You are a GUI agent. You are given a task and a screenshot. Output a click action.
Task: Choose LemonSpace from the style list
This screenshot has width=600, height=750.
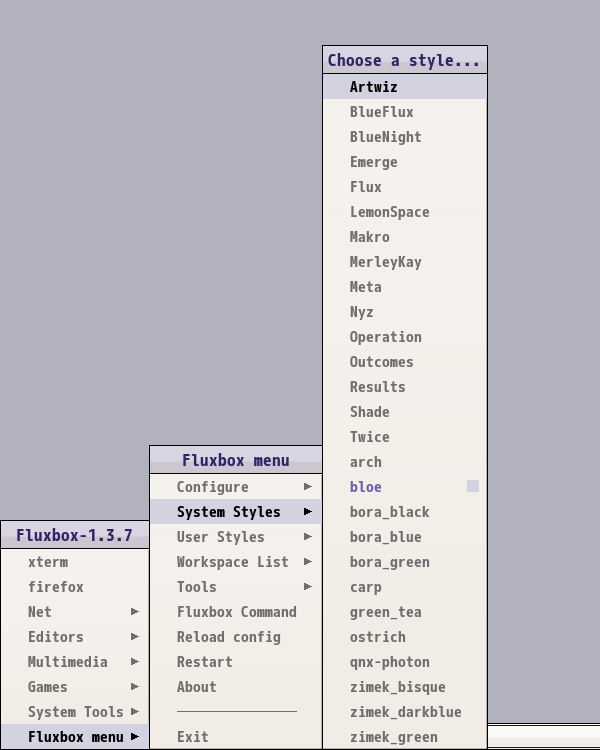tap(405, 212)
